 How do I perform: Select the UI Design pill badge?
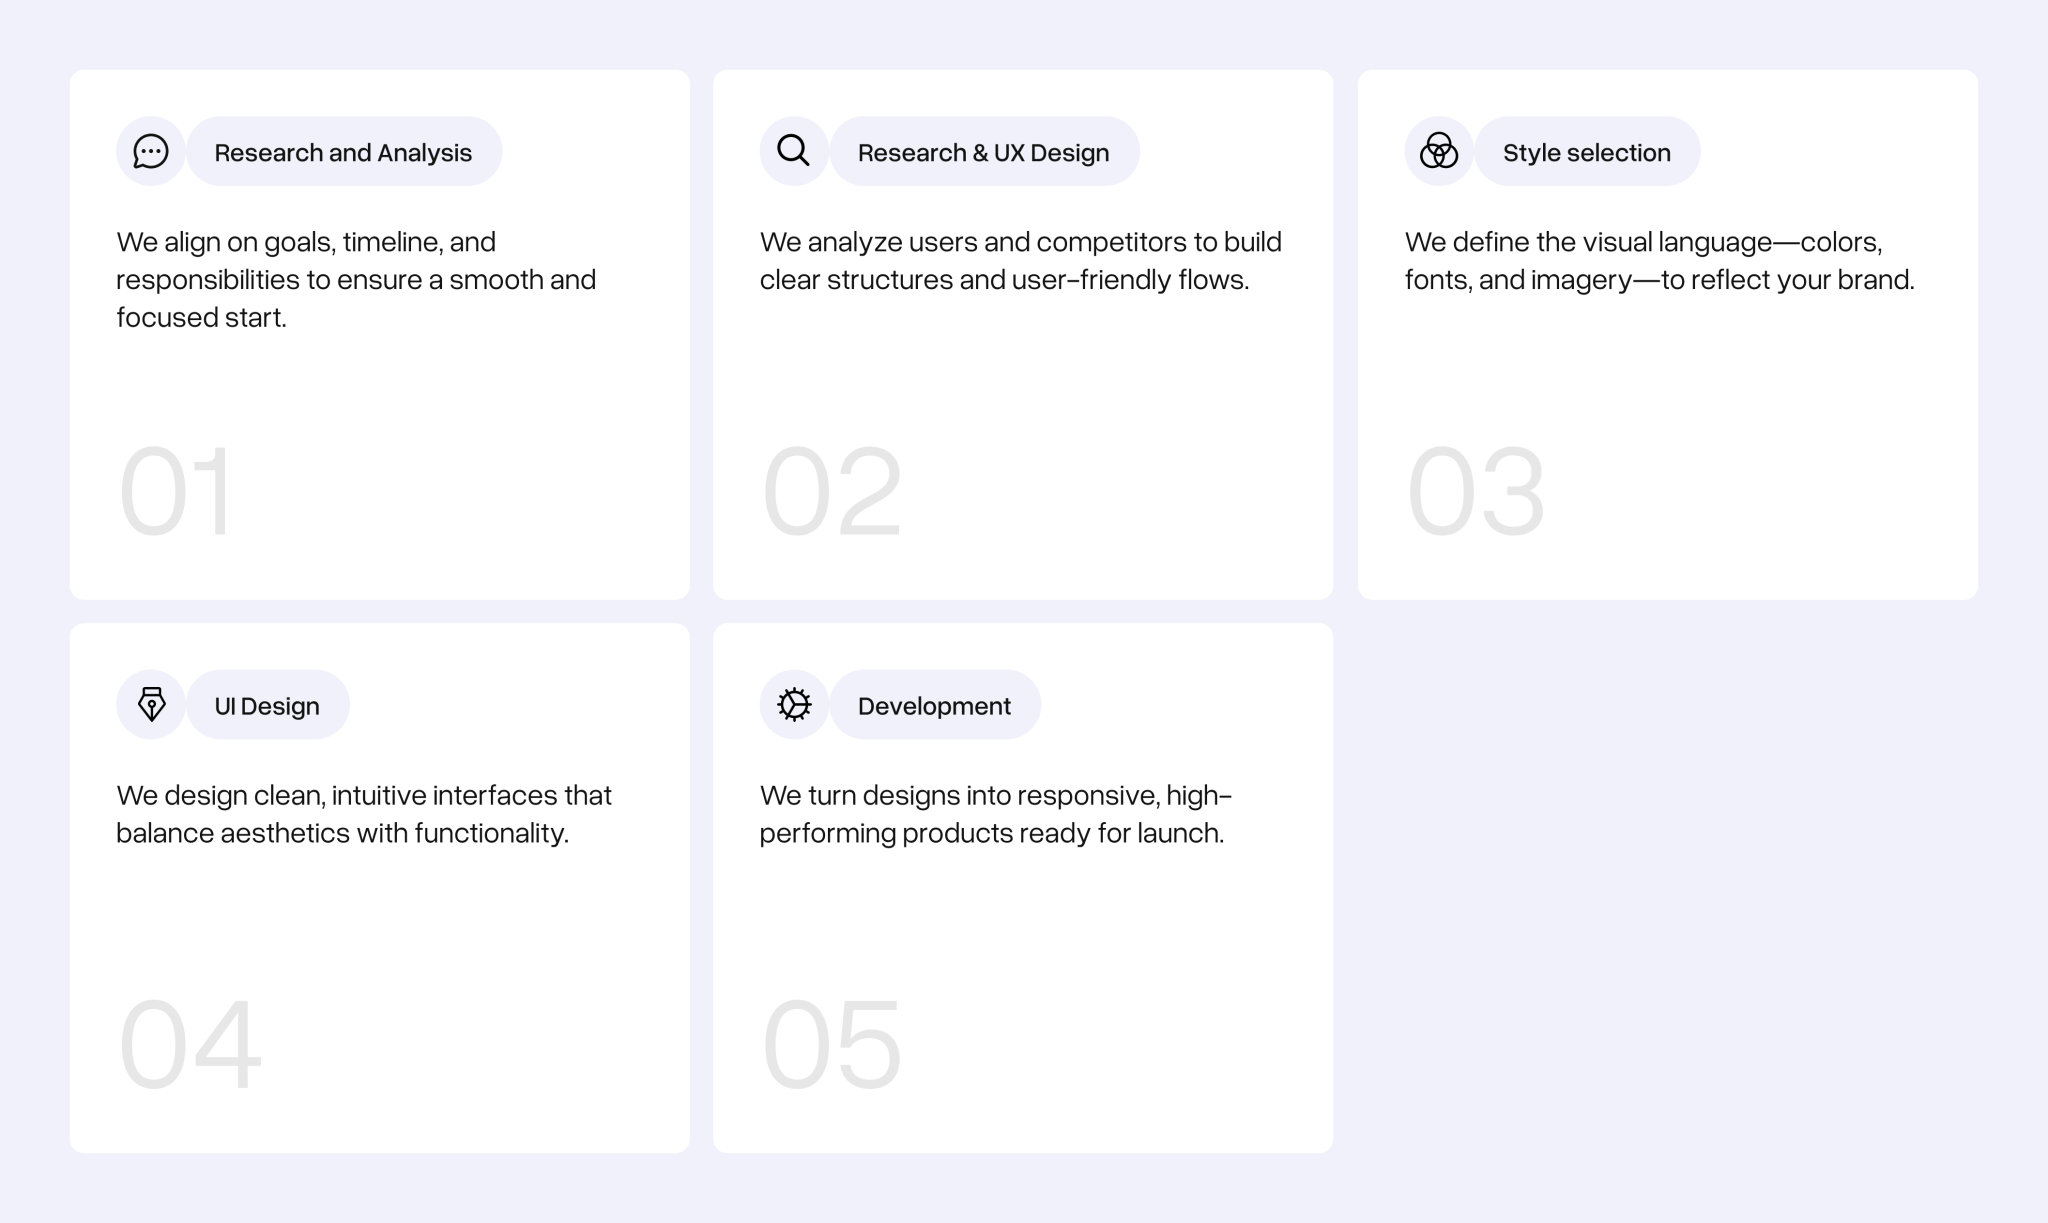pos(267,705)
